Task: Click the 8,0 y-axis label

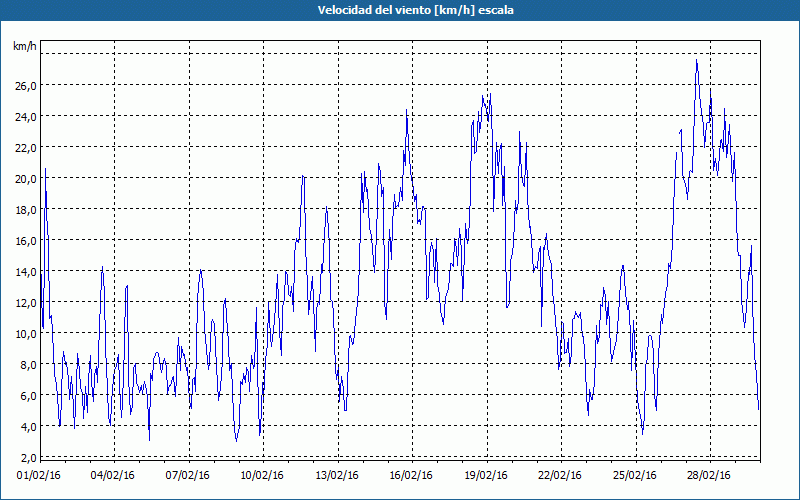Action: [28, 365]
